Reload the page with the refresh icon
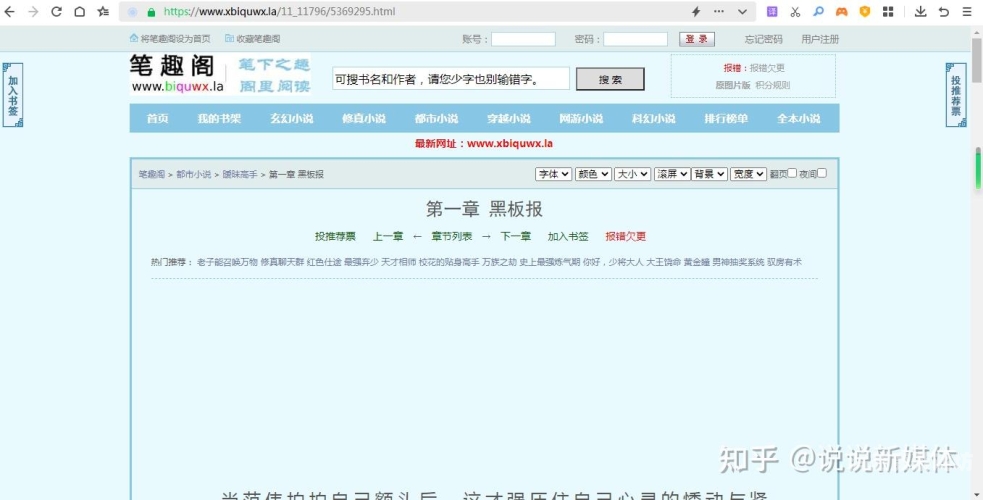The height and width of the screenshot is (500, 983). (x=56, y=11)
